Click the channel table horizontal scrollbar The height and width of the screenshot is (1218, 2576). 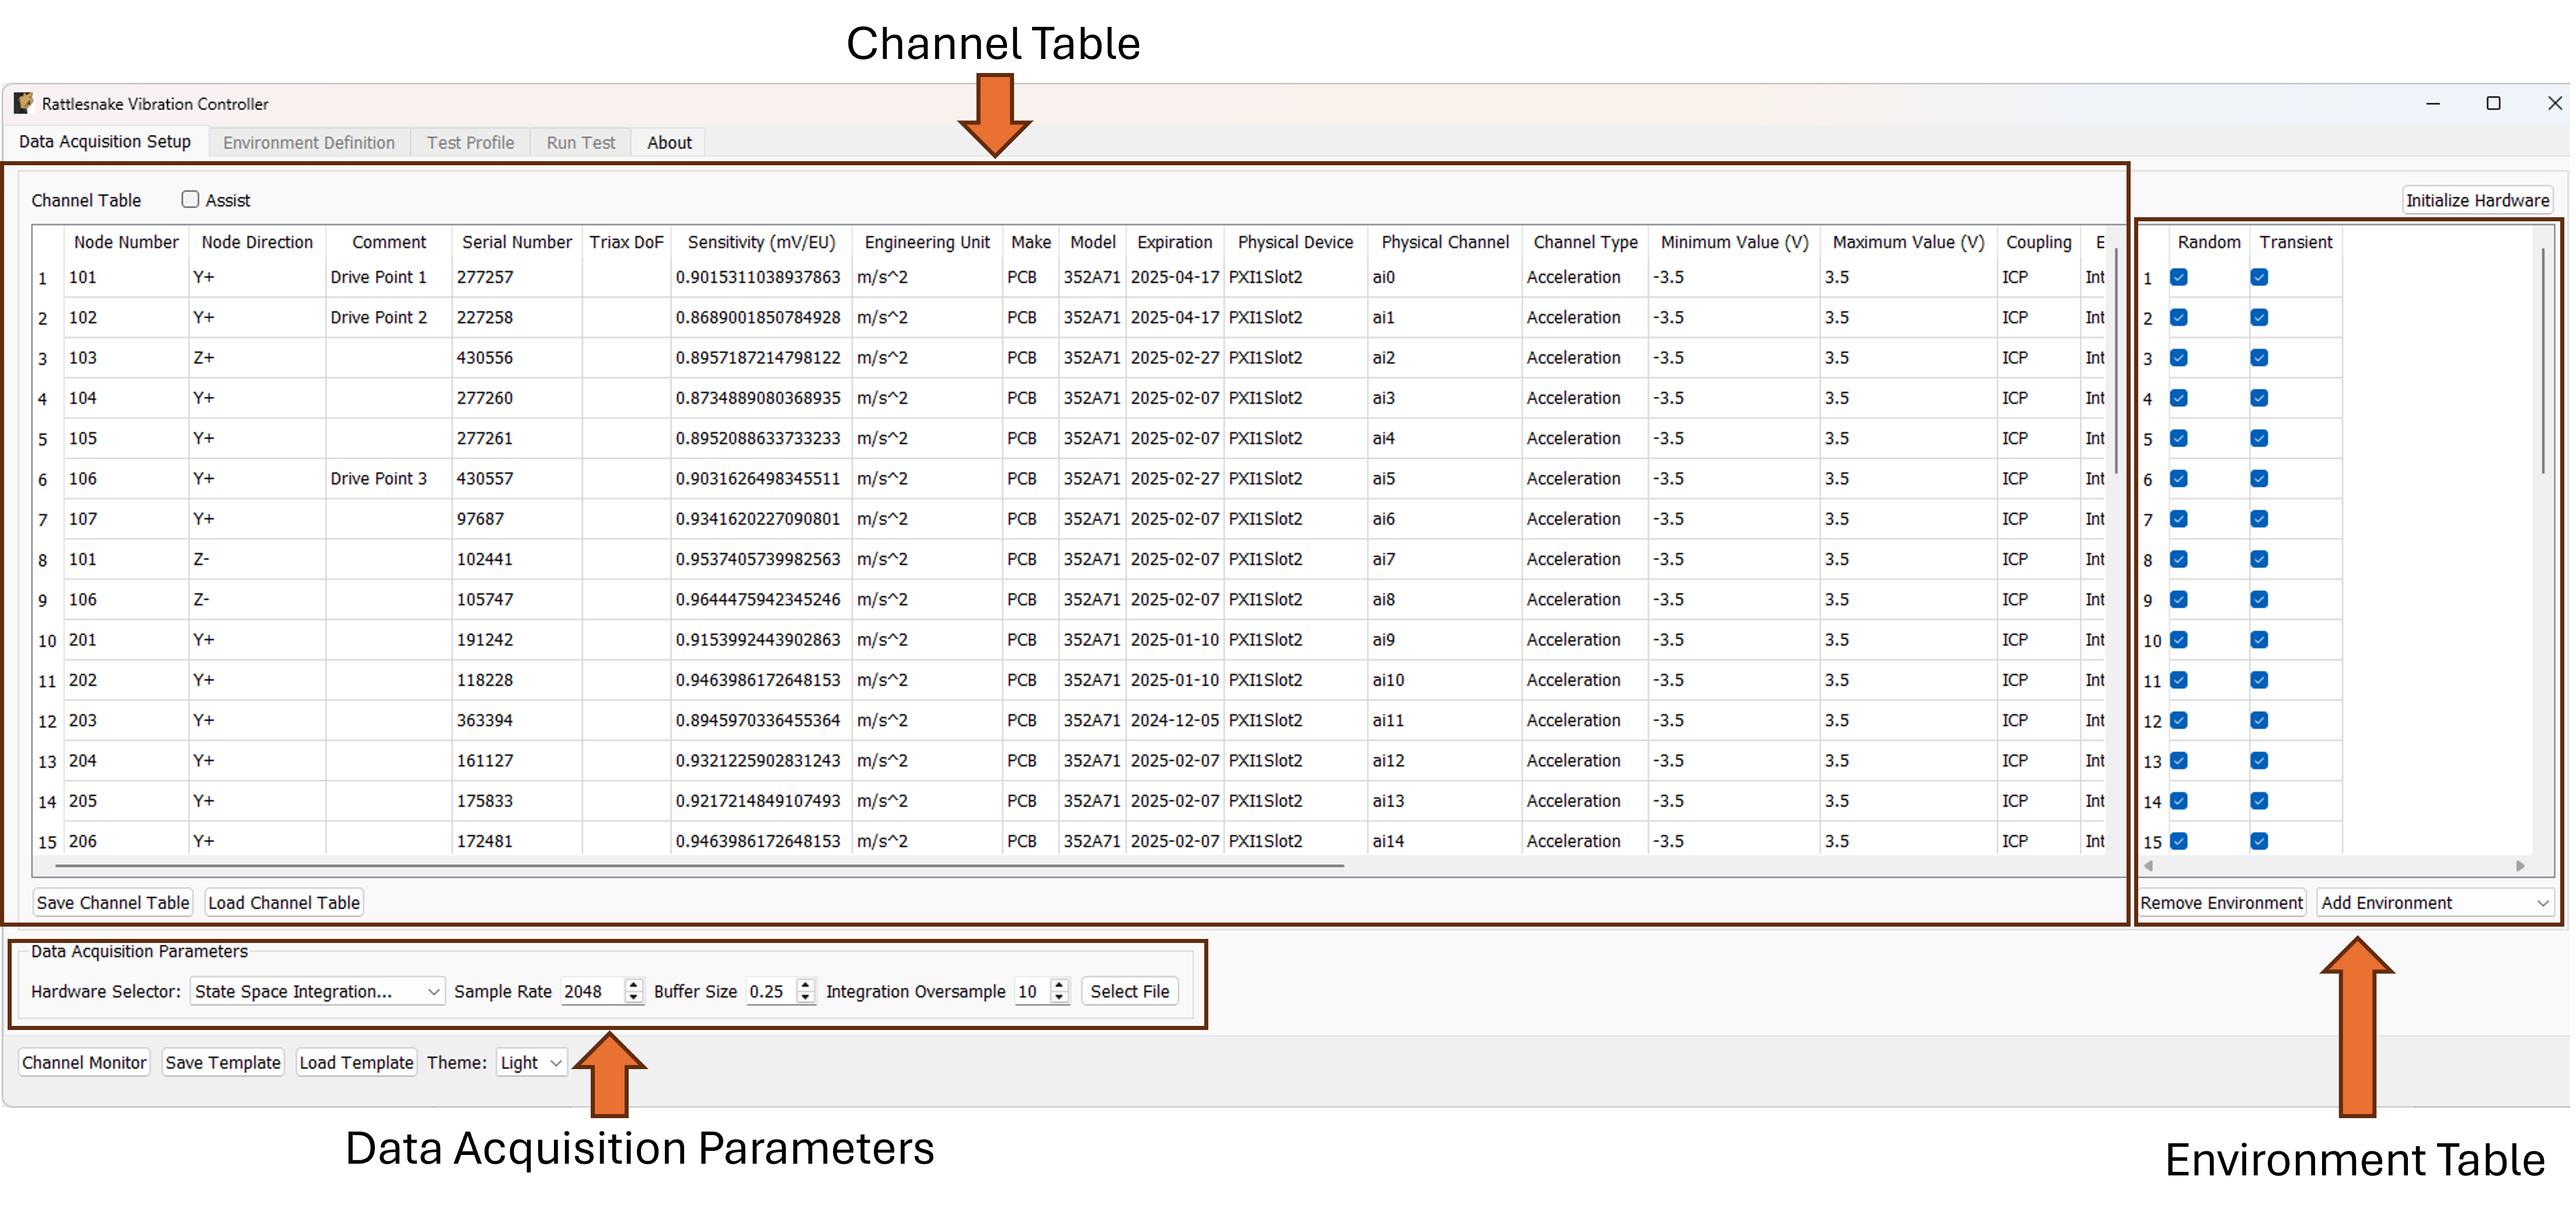coord(700,866)
